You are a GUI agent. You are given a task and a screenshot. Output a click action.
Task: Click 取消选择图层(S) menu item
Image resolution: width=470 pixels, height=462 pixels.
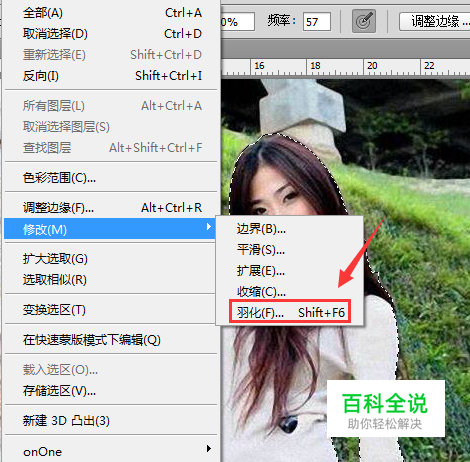tap(110, 127)
